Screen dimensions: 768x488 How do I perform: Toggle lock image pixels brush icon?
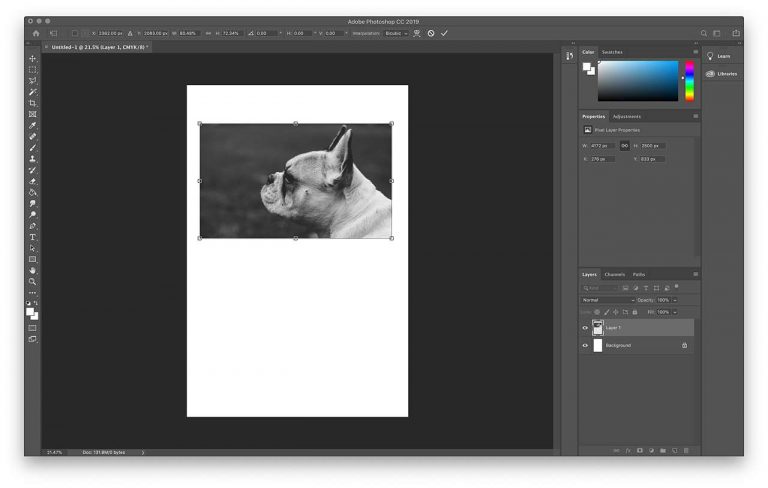point(606,312)
